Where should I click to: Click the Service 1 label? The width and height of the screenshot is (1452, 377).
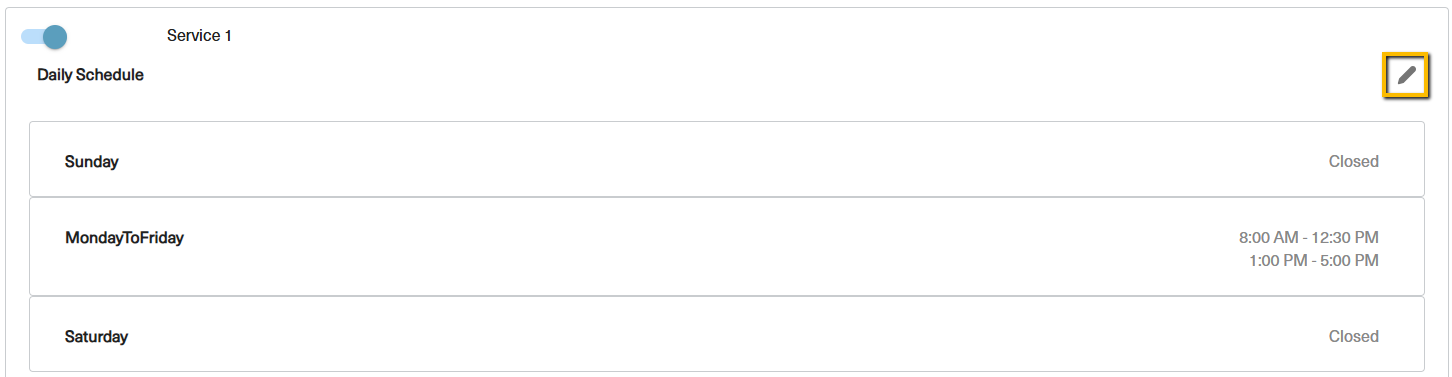tap(199, 36)
